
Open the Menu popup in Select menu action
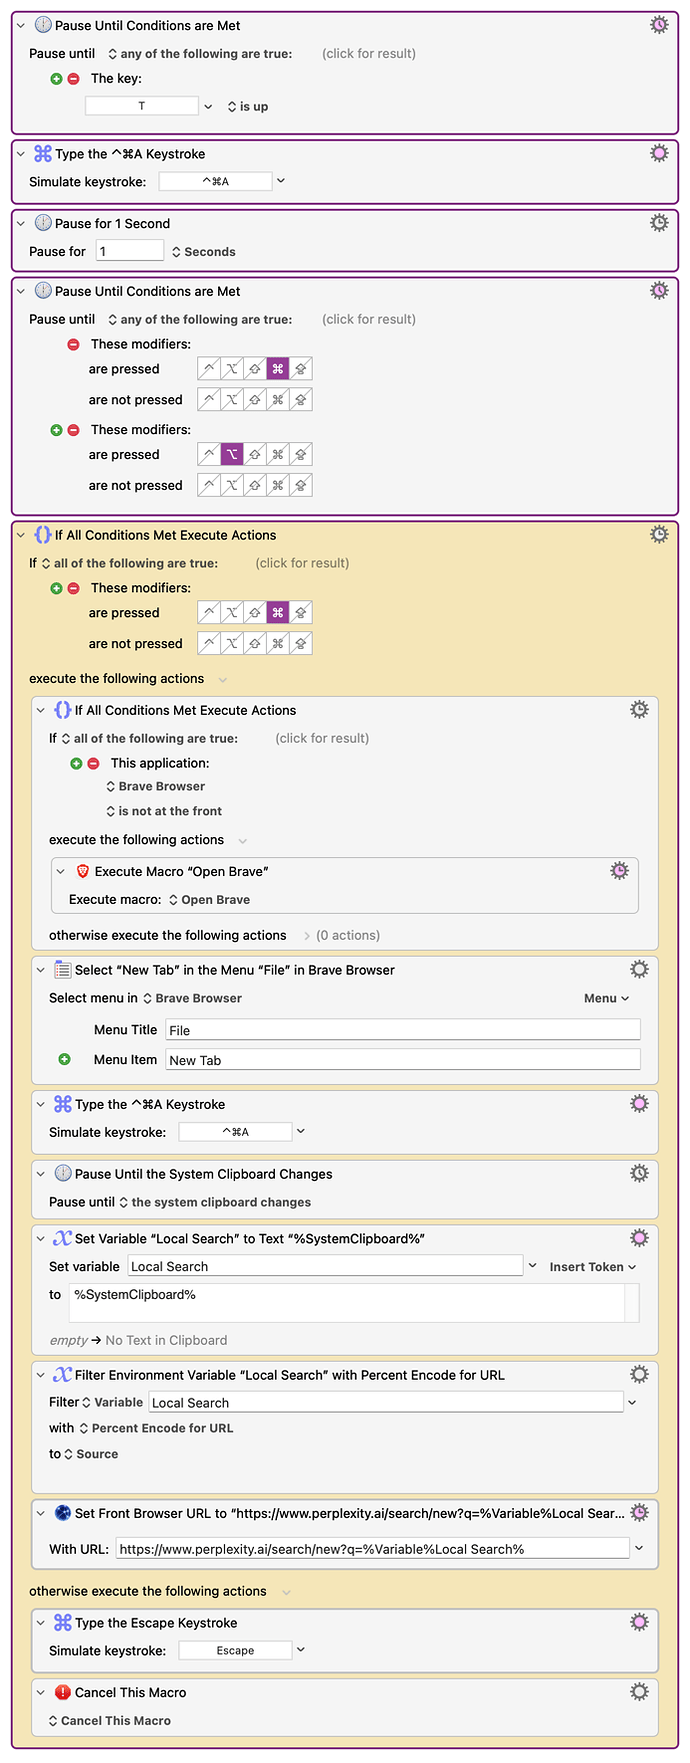click(606, 999)
